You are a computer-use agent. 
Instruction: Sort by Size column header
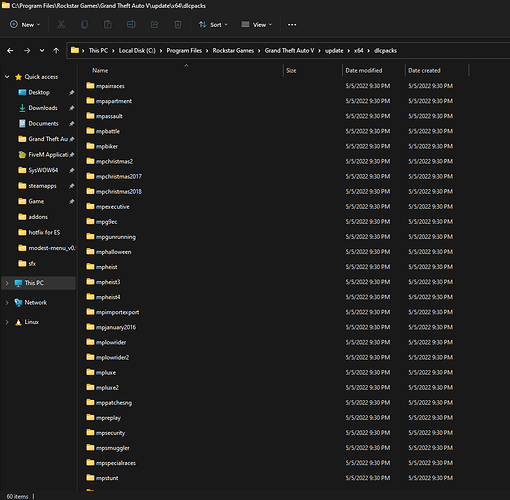pyautogui.click(x=291, y=71)
